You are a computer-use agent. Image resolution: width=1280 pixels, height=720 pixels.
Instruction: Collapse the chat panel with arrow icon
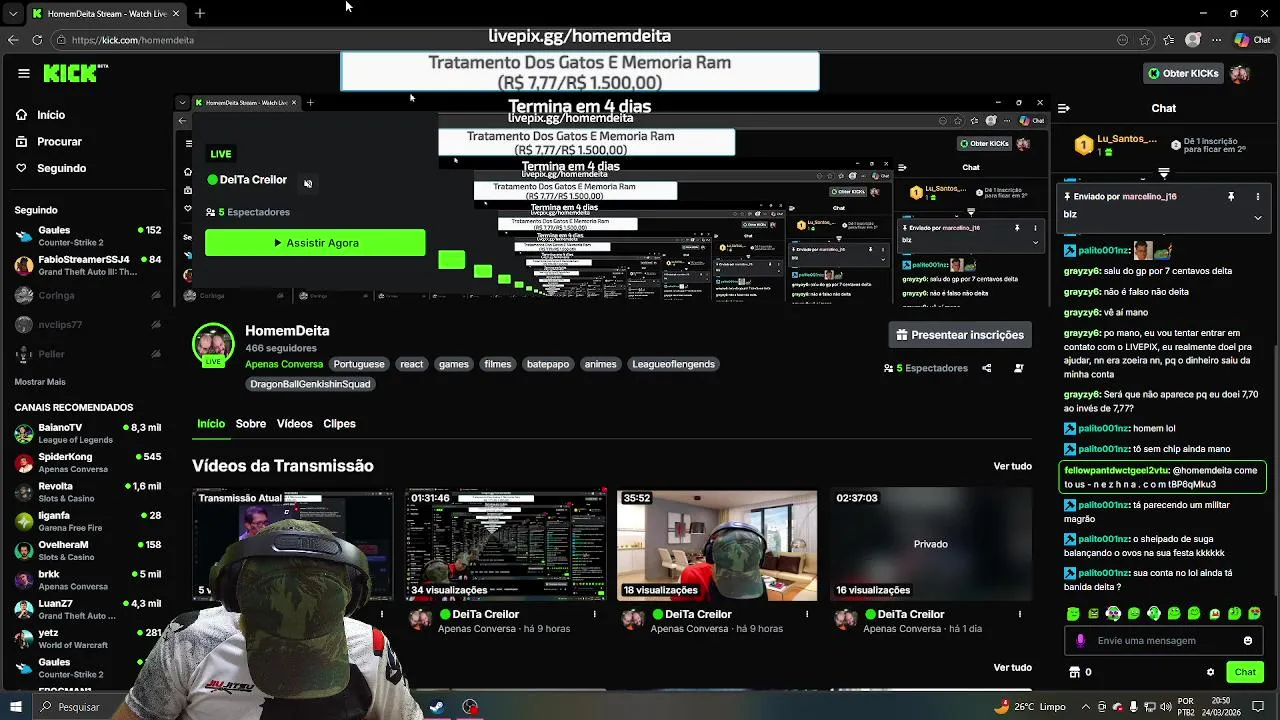(1064, 108)
